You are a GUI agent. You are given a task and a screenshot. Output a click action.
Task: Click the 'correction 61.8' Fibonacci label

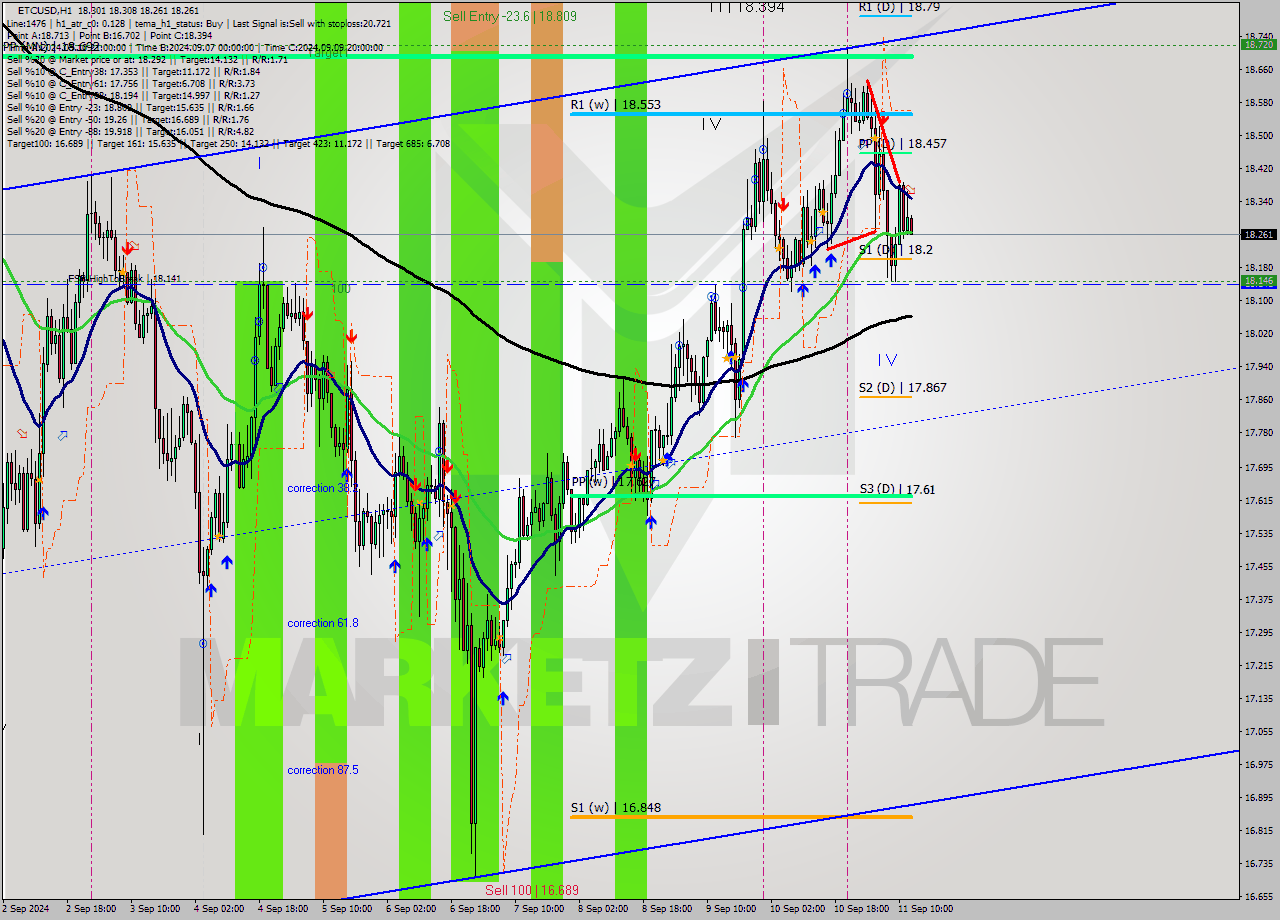(x=322, y=623)
